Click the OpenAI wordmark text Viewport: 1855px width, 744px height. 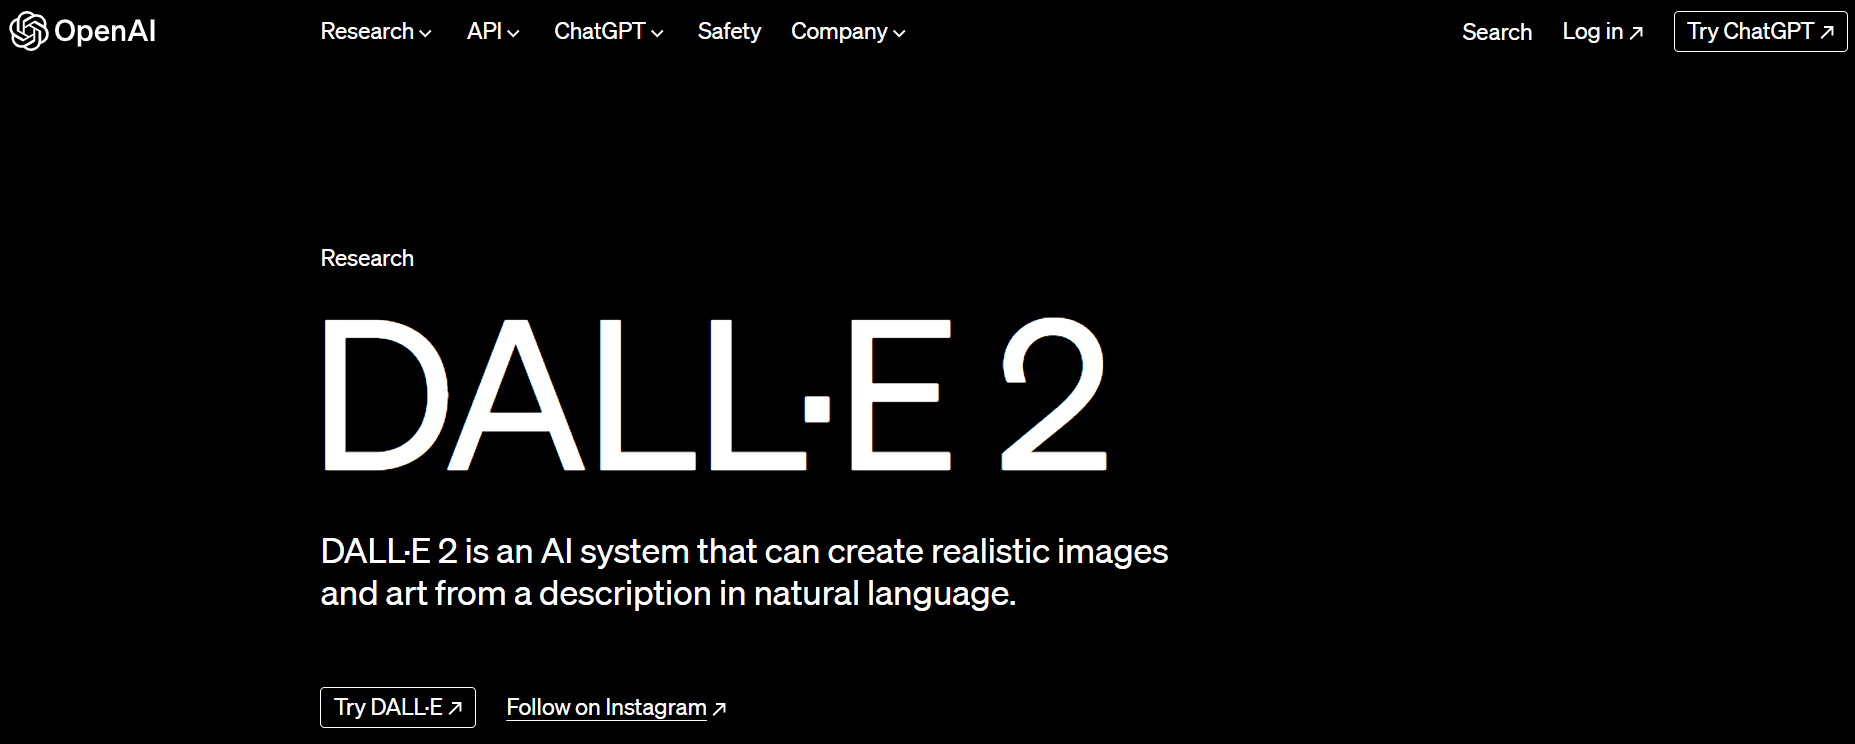[105, 32]
